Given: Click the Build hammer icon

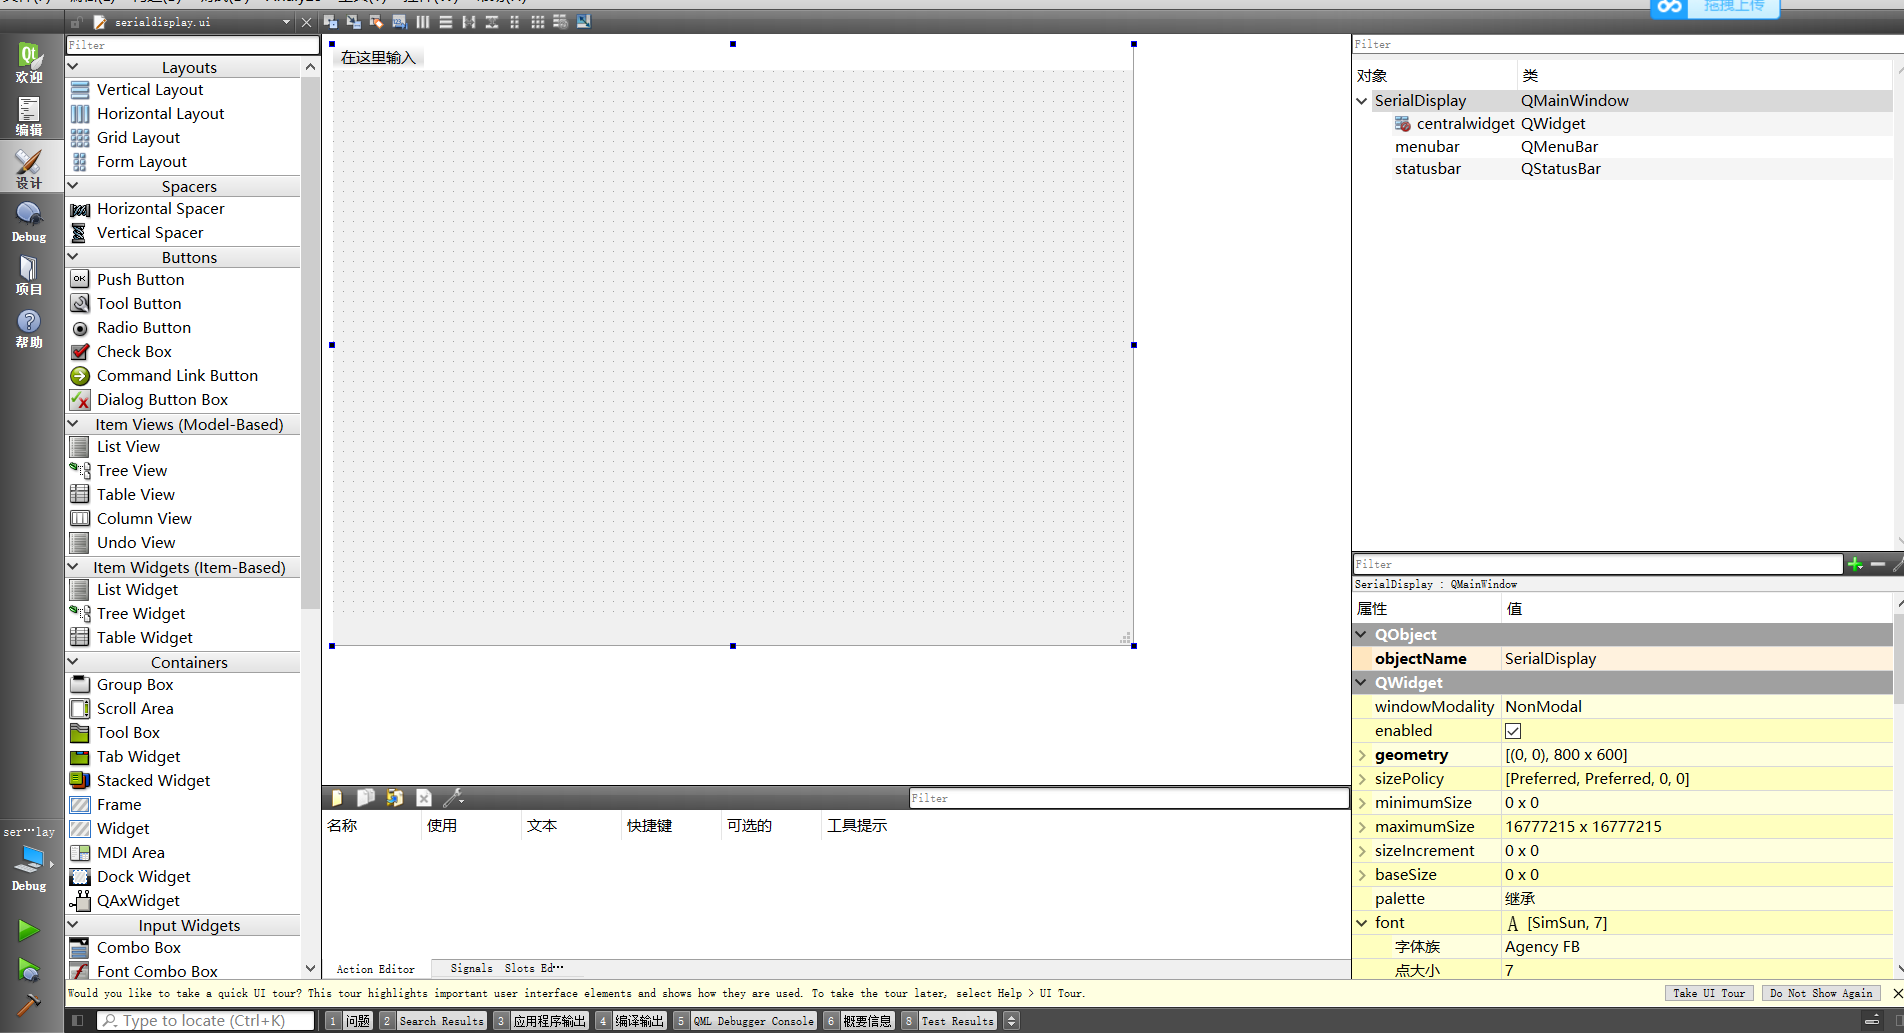Looking at the screenshot, I should pyautogui.click(x=28, y=1004).
